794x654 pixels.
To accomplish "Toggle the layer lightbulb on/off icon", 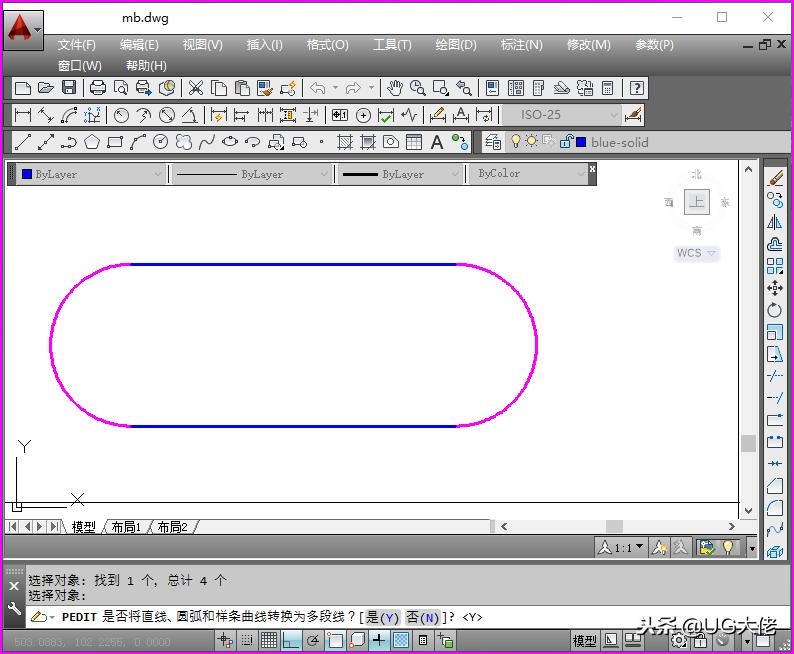I will point(516,142).
